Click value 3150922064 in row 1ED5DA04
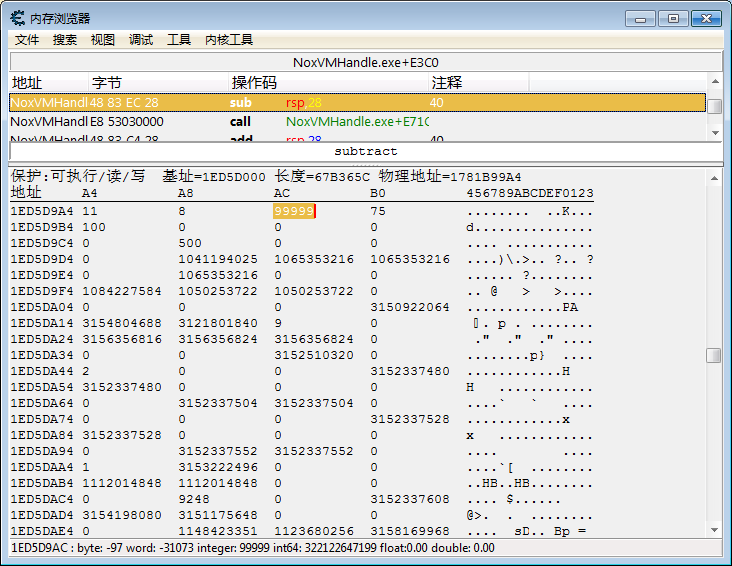The image size is (732, 566). point(410,307)
